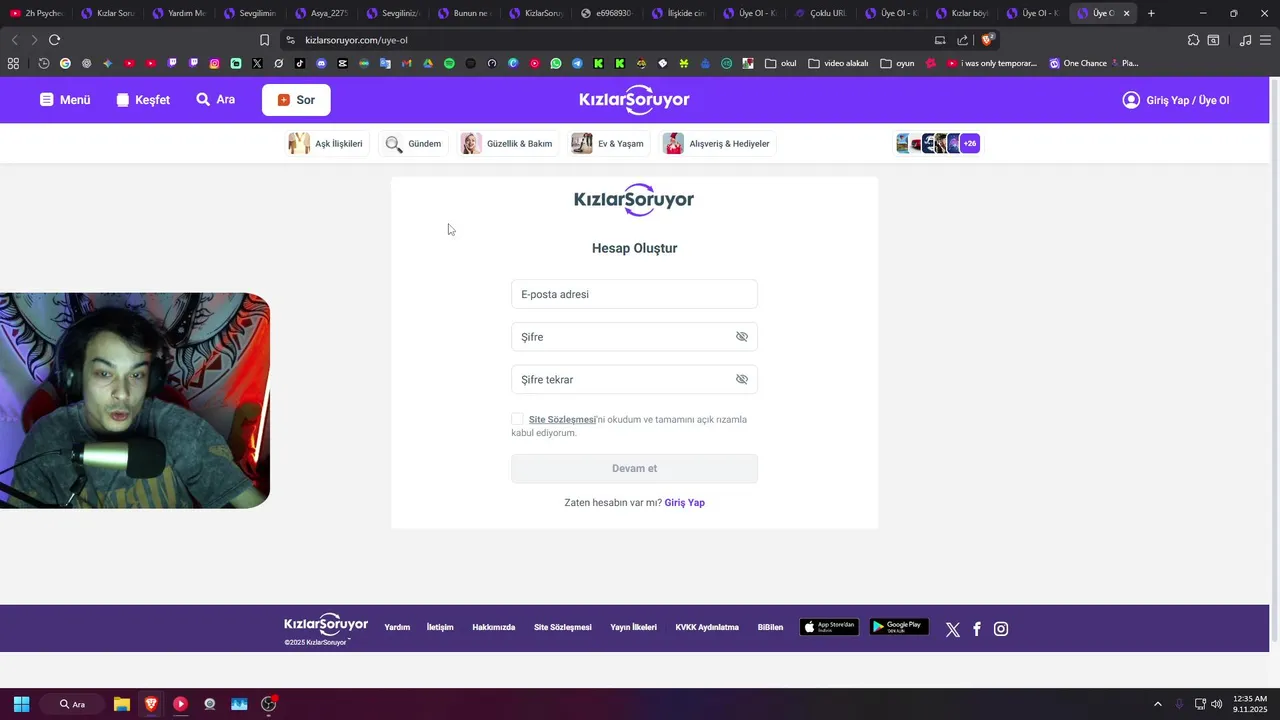This screenshot has width=1280, height=720.
Task: Open the Discord bookmark icon
Action: point(321,63)
